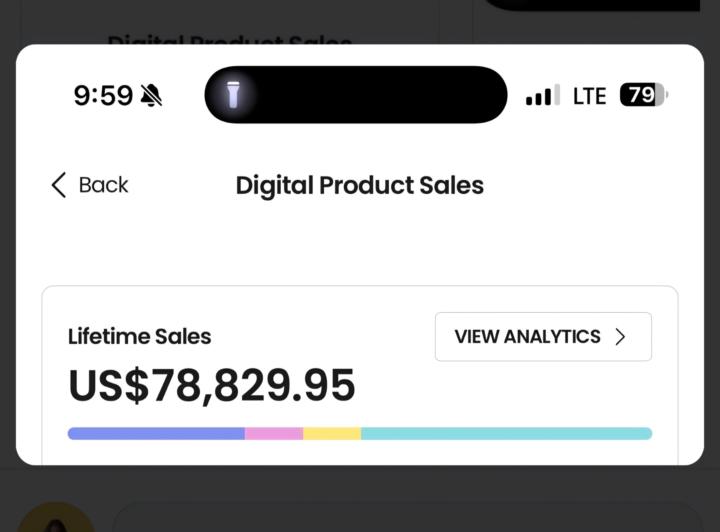Viewport: 720px width, 532px height.
Task: Open the profile avatar at bottom left
Action: [x=56, y=518]
